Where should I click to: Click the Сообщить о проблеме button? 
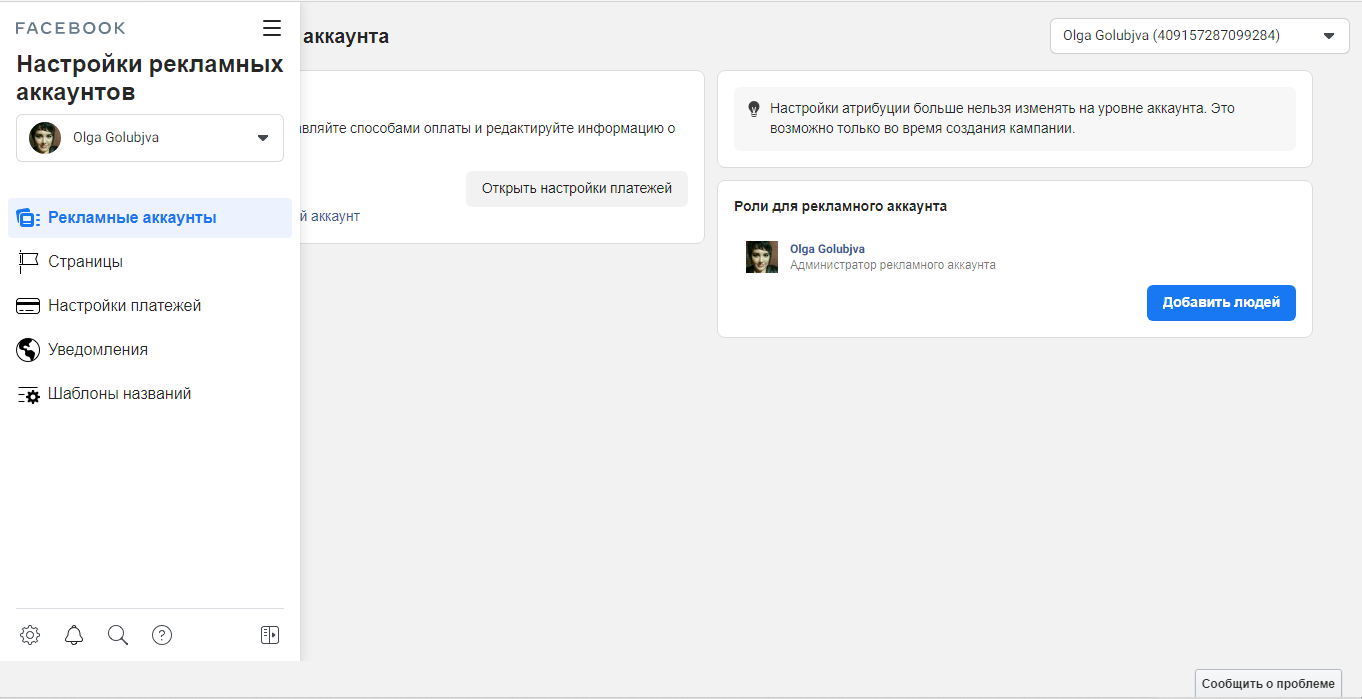[1268, 684]
